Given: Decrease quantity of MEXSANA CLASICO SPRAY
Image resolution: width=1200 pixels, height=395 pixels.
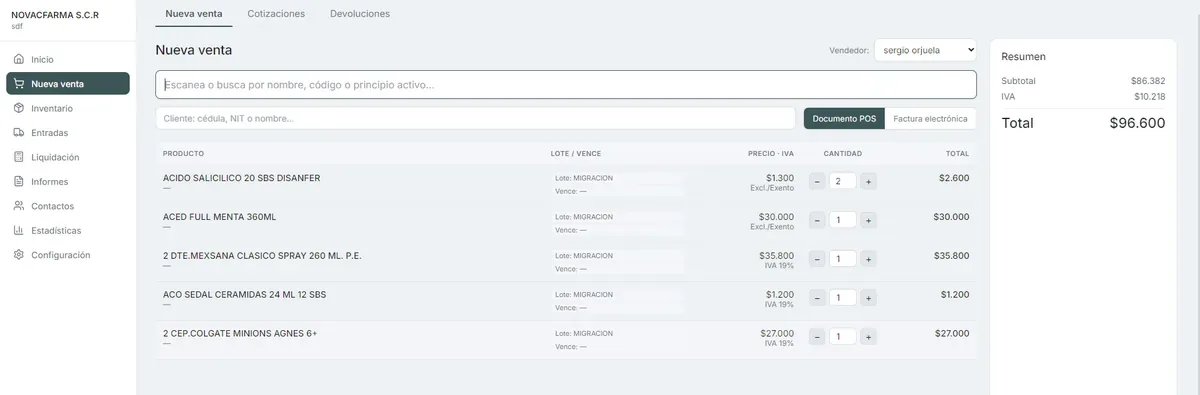Looking at the screenshot, I should [x=817, y=259].
